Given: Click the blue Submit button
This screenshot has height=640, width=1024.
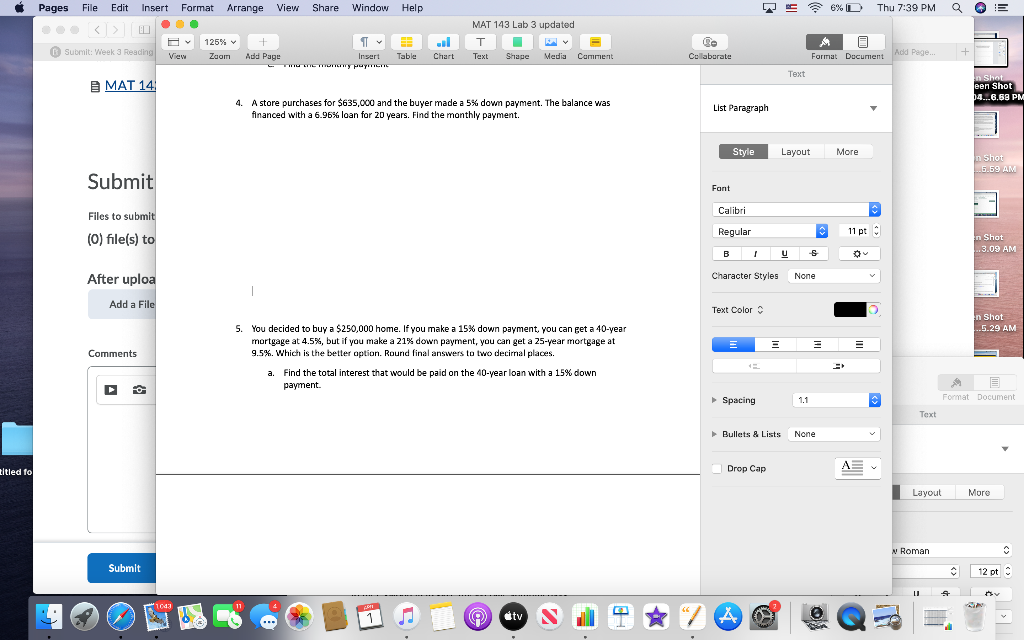Looking at the screenshot, I should pos(122,567).
